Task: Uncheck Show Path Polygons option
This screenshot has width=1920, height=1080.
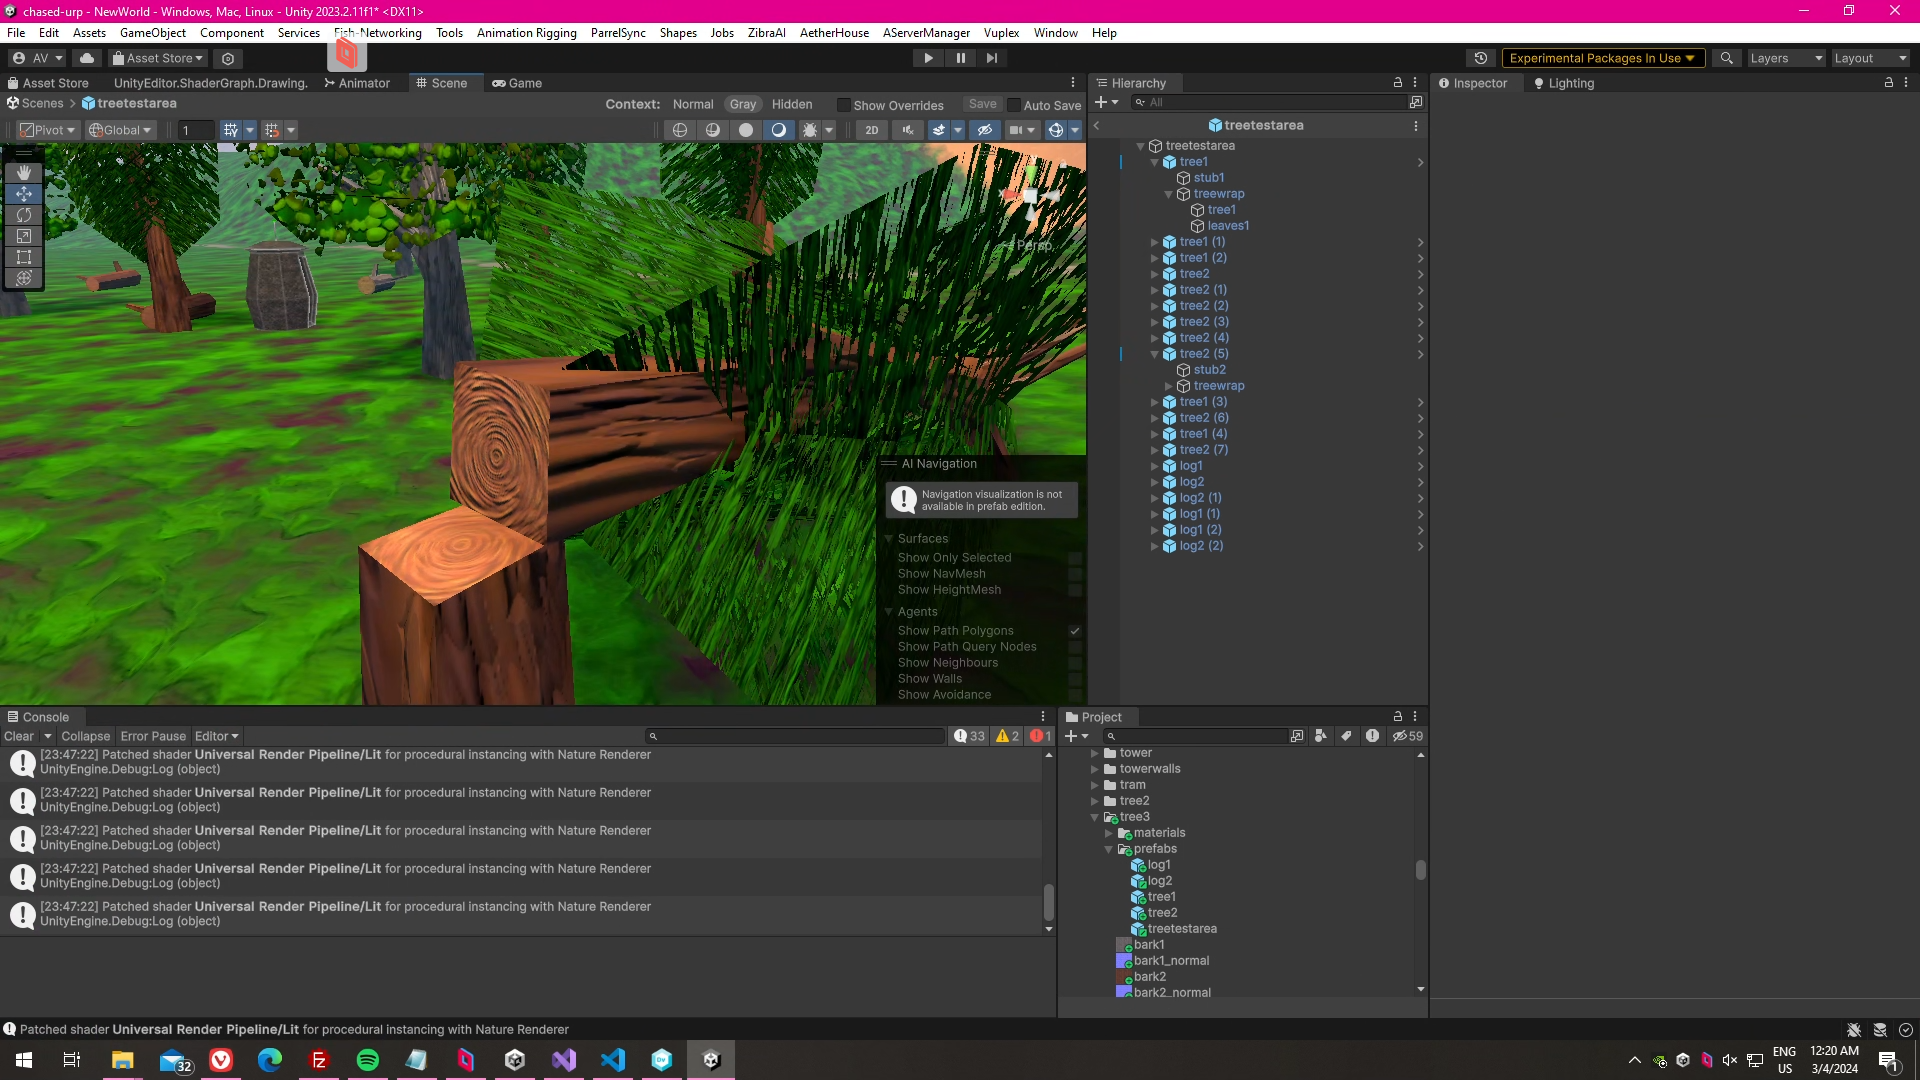Action: pyautogui.click(x=1075, y=631)
